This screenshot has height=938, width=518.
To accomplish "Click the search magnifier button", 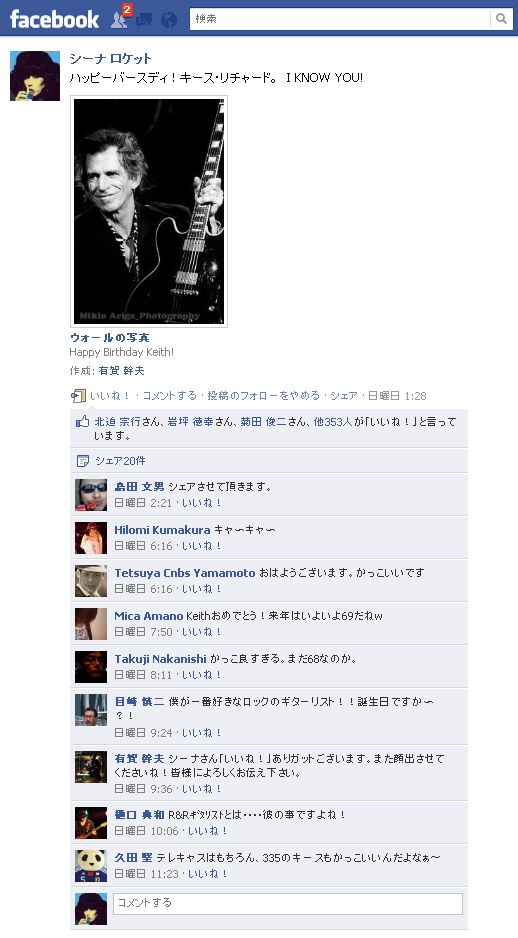I will [x=500, y=19].
